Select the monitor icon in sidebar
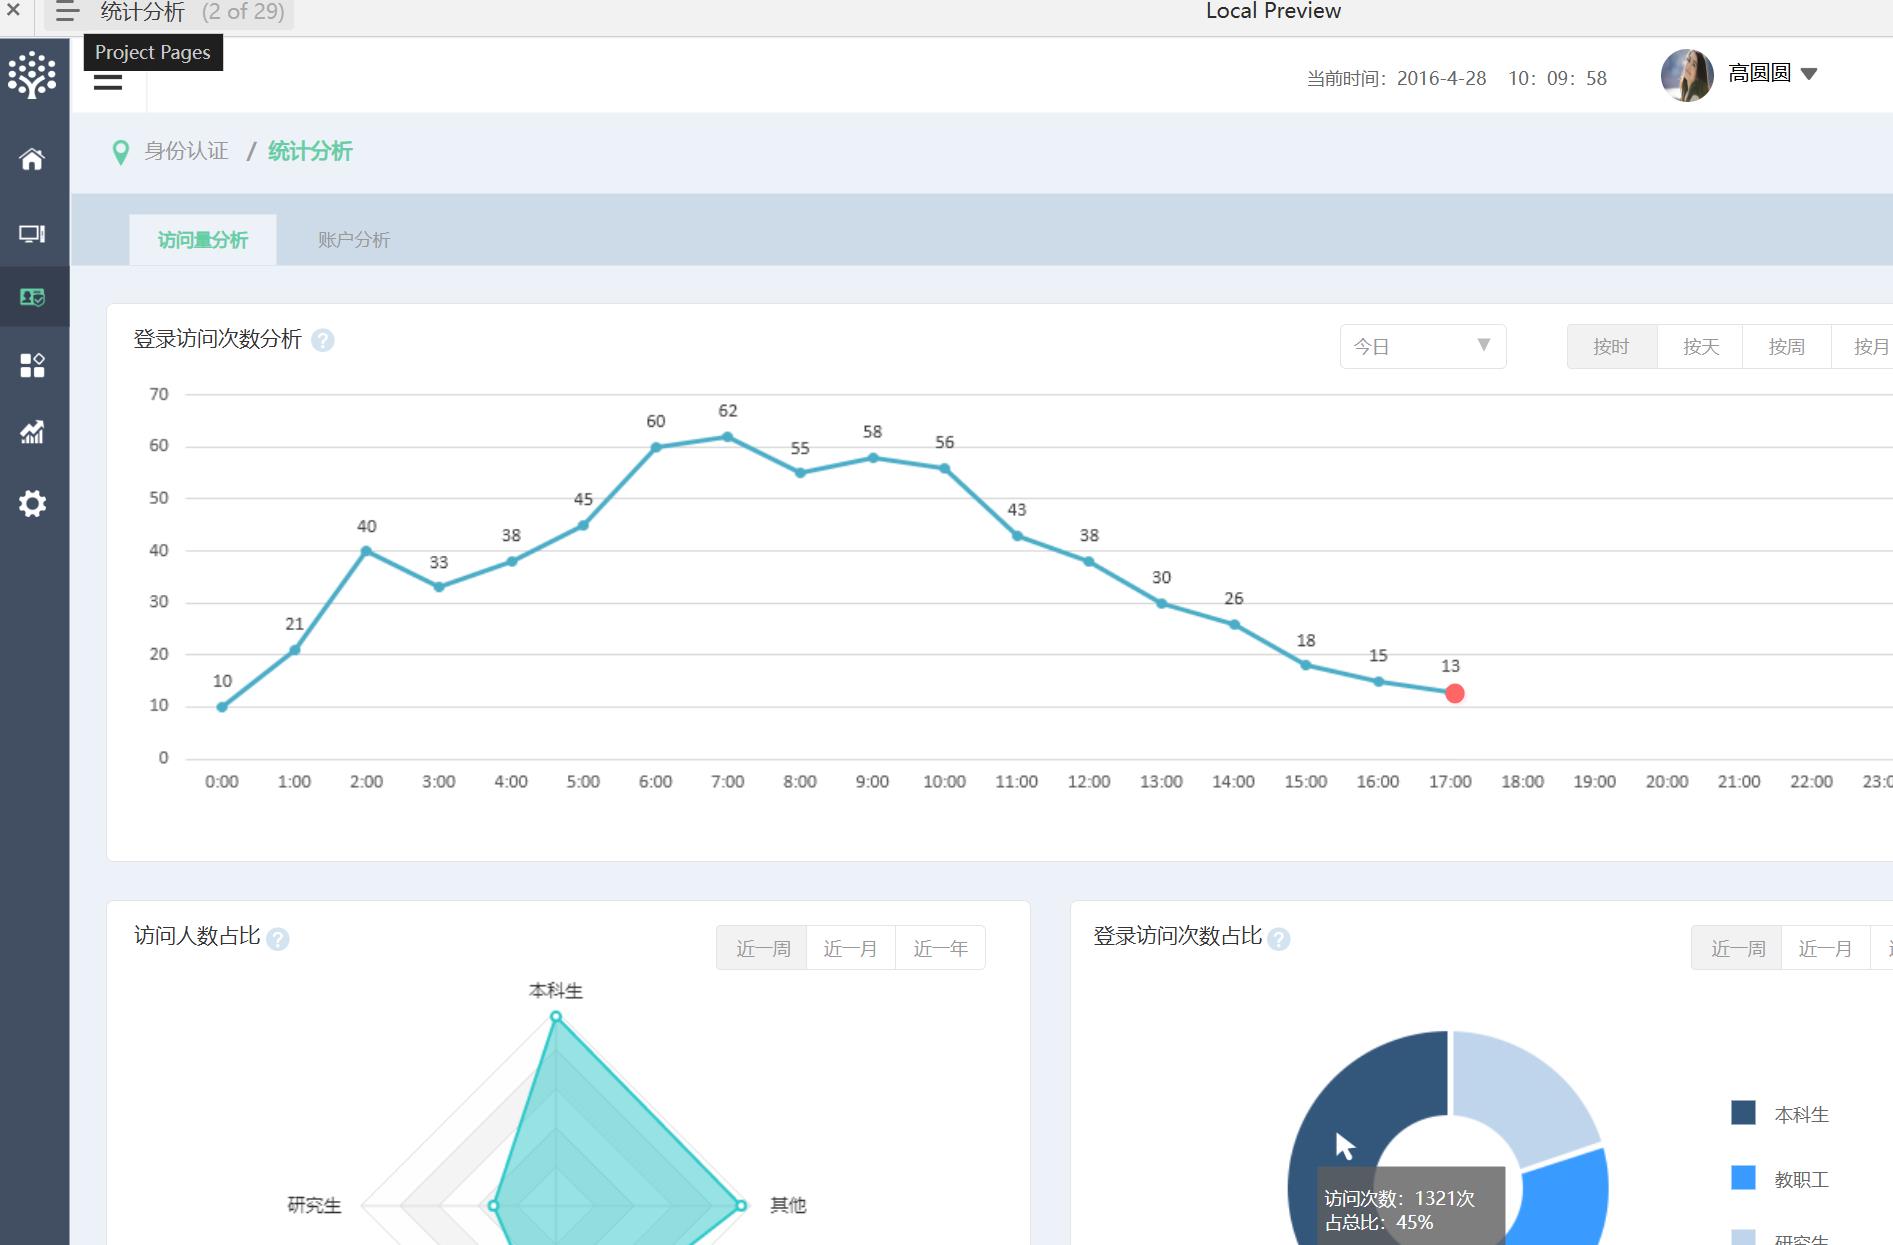This screenshot has height=1245, width=1893. tap(32, 234)
